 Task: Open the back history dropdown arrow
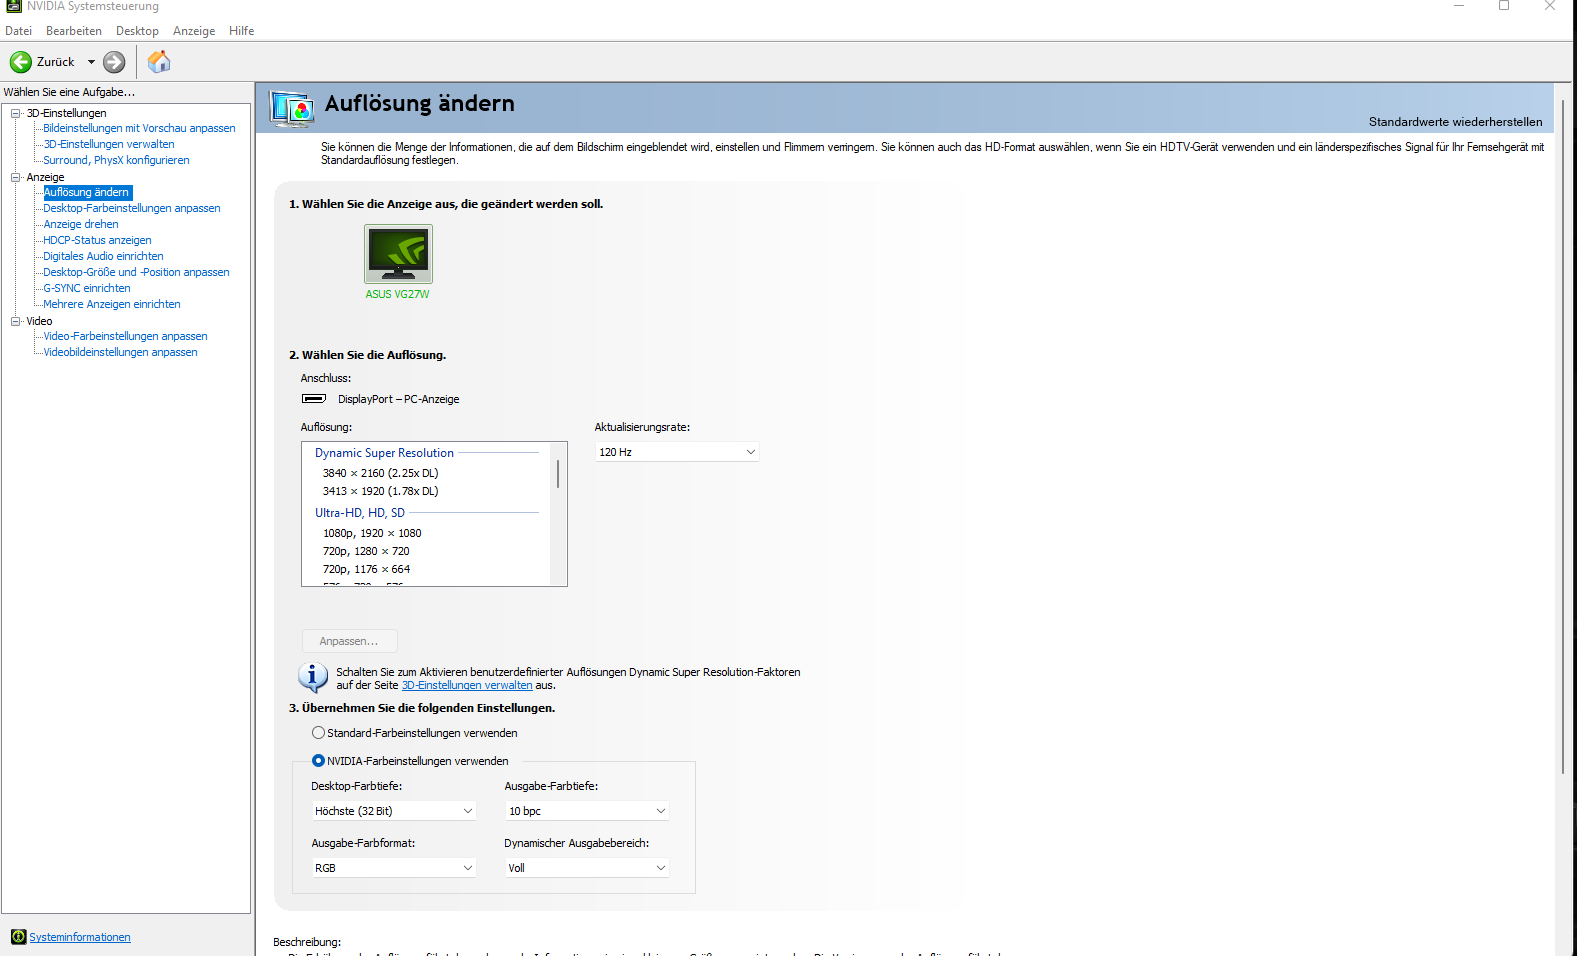pyautogui.click(x=91, y=62)
